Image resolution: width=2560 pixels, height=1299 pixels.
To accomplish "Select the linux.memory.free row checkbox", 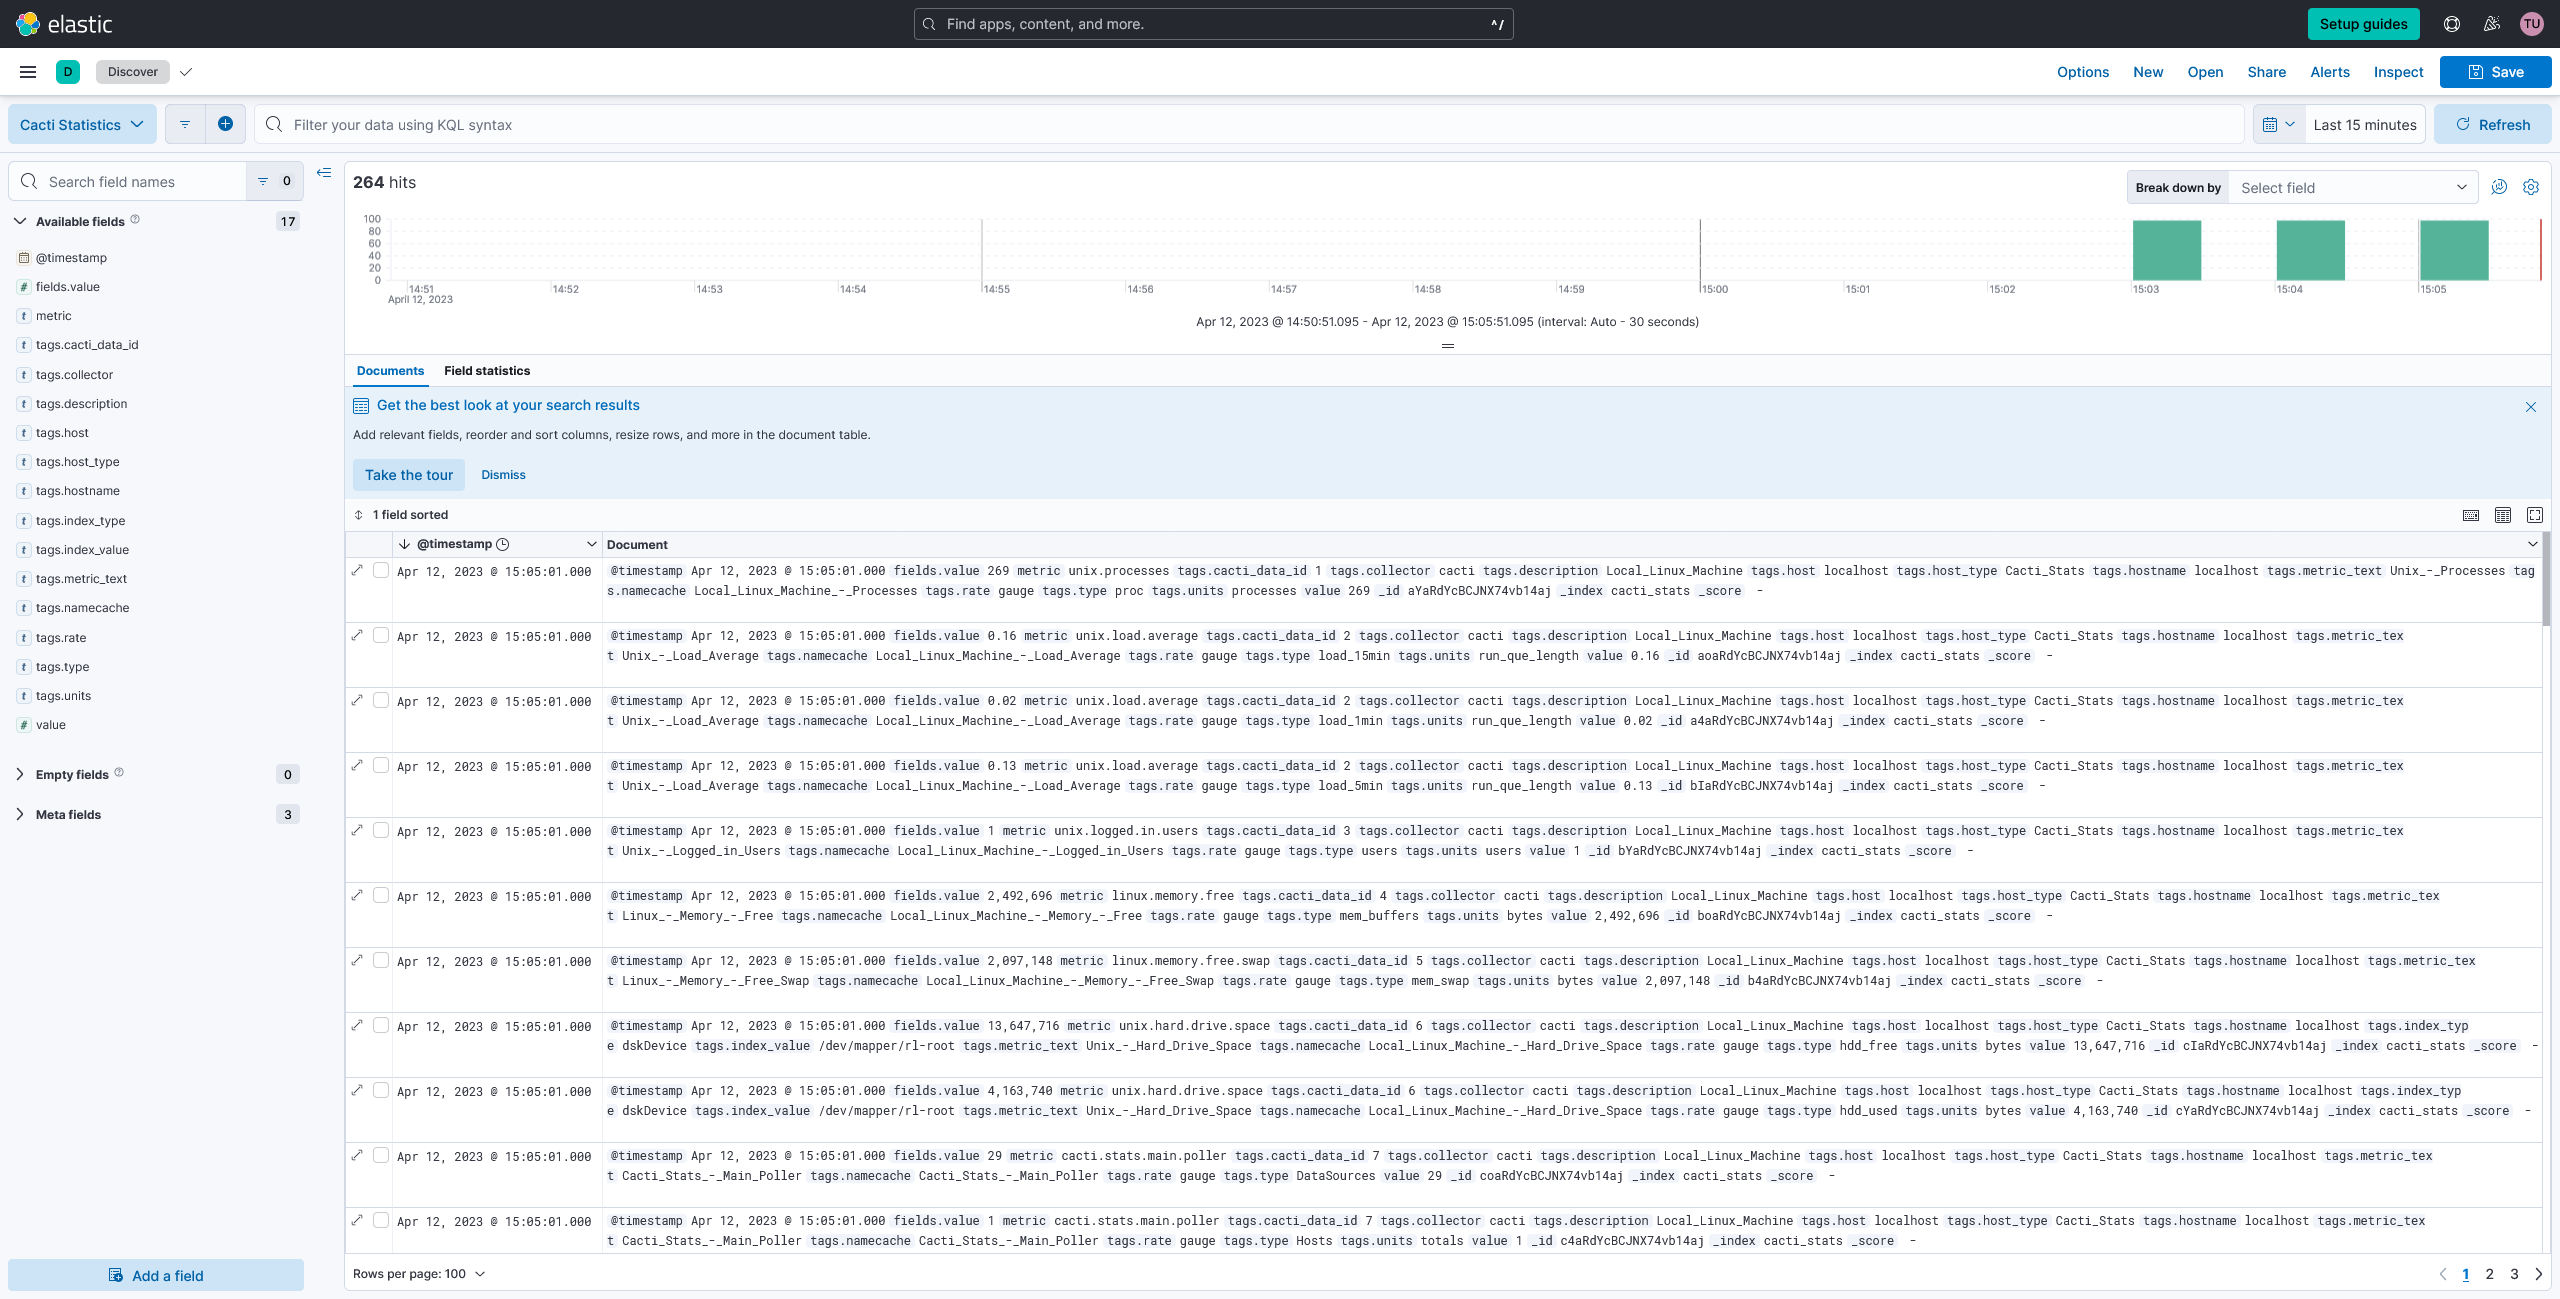I will [x=381, y=895].
